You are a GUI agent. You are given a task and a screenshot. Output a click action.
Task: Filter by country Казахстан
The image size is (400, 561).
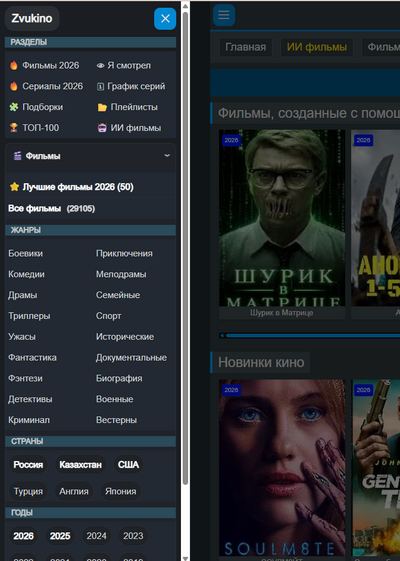coord(81,464)
